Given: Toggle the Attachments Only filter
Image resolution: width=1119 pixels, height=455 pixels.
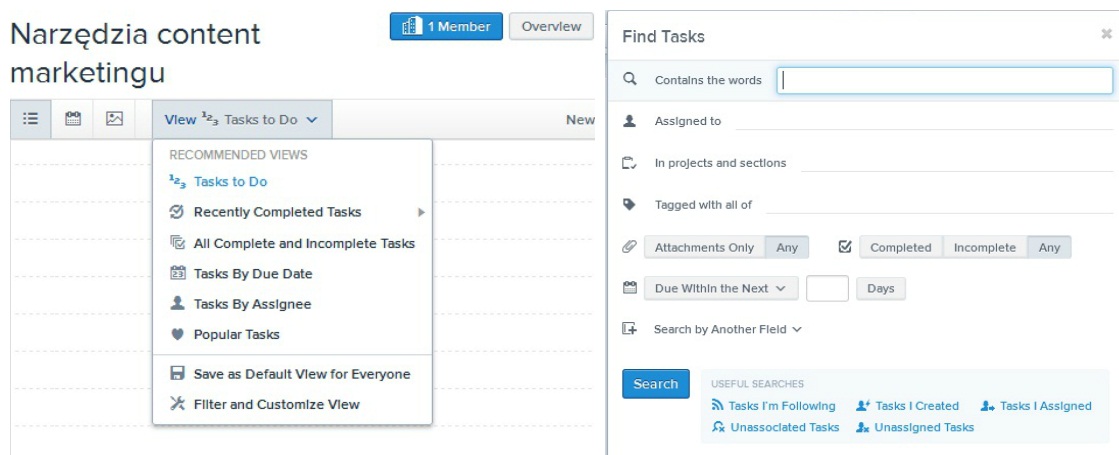Looking at the screenshot, I should pos(704,247).
